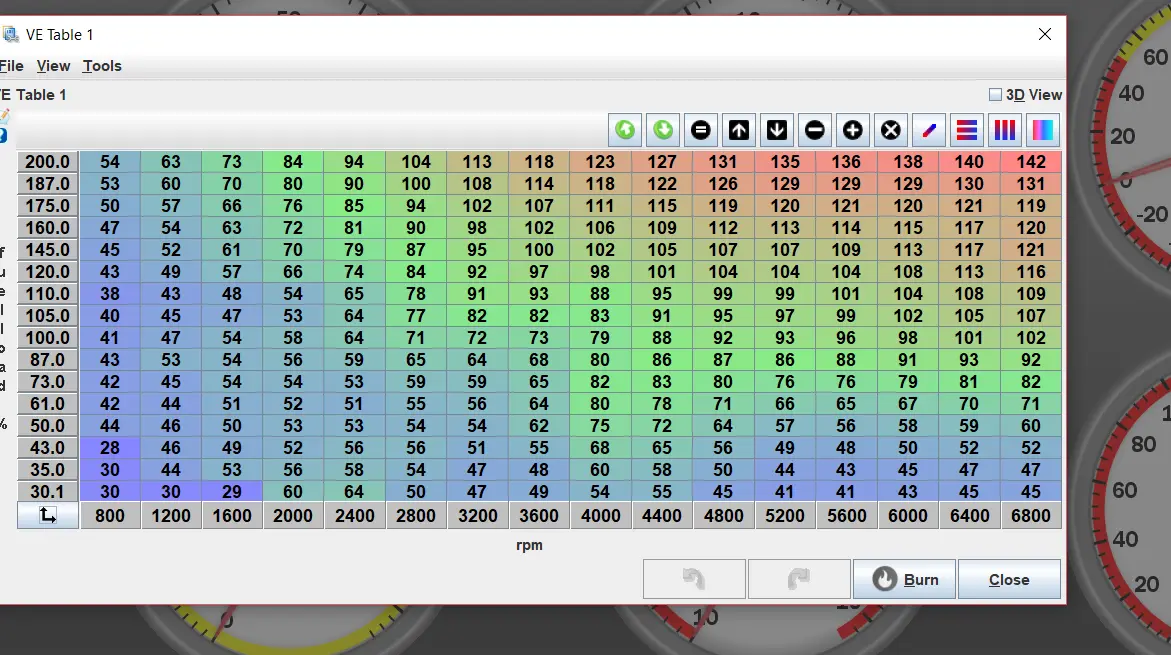Click the set-equal (=) toolbar icon
Screen dimensions: 1171x655
[x=701, y=130]
